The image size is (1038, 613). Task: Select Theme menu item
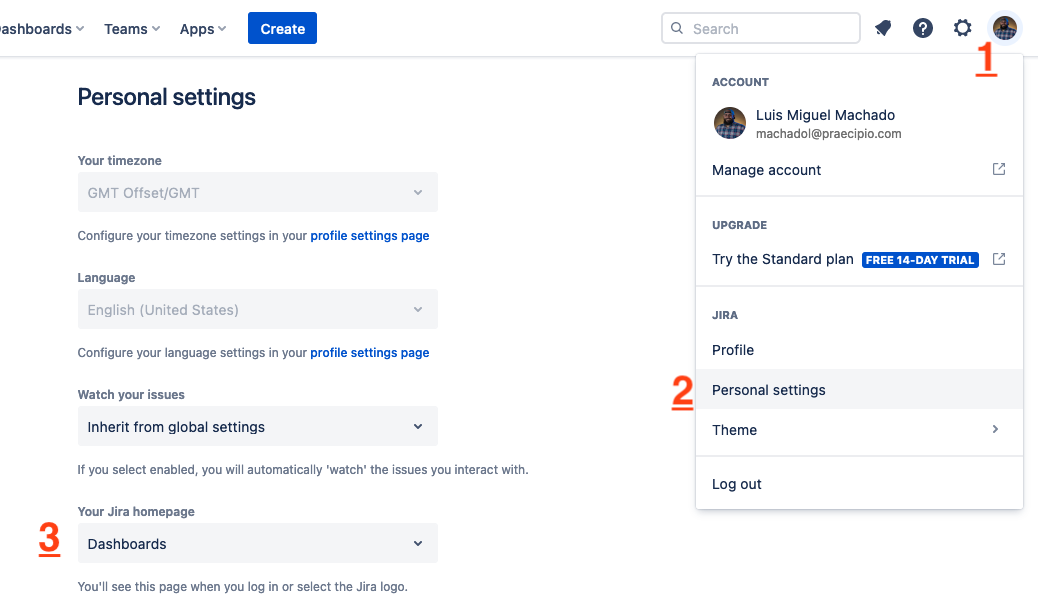tap(859, 430)
